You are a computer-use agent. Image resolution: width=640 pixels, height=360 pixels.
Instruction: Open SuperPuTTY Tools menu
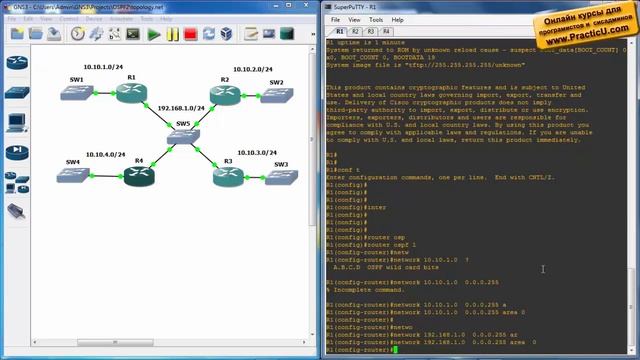point(376,20)
